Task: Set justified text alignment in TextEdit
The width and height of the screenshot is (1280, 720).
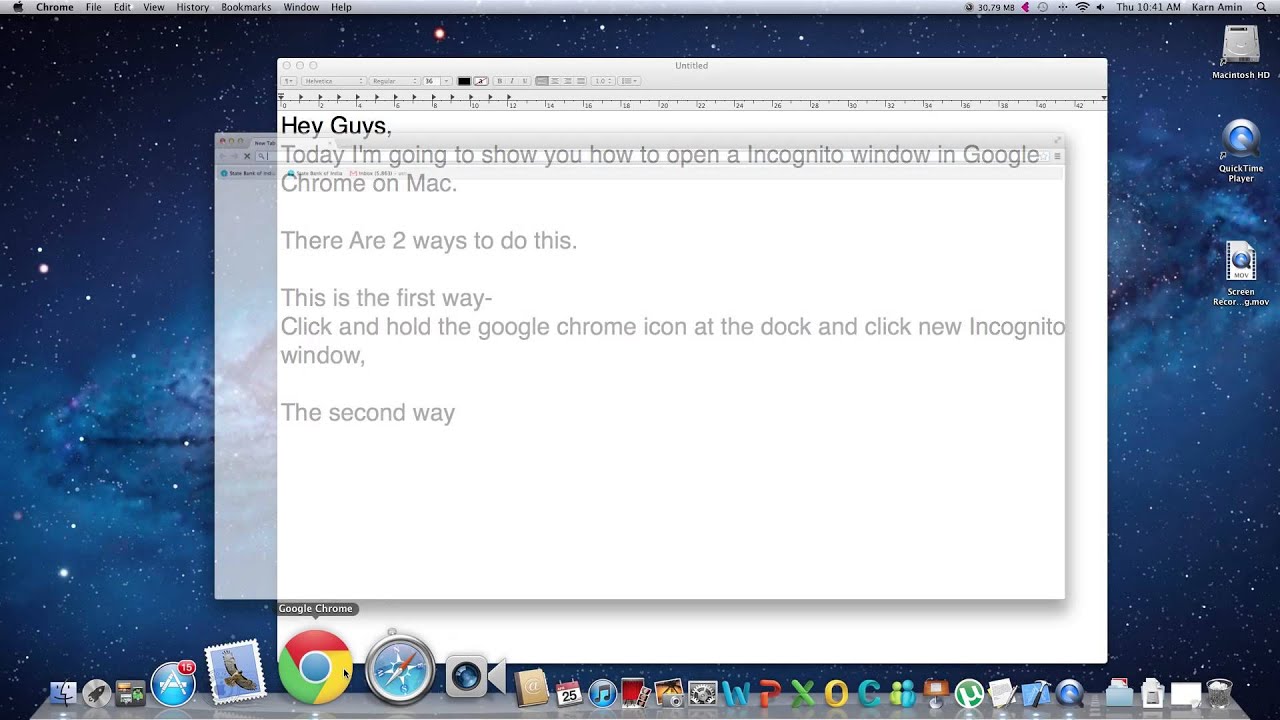Action: pos(581,81)
